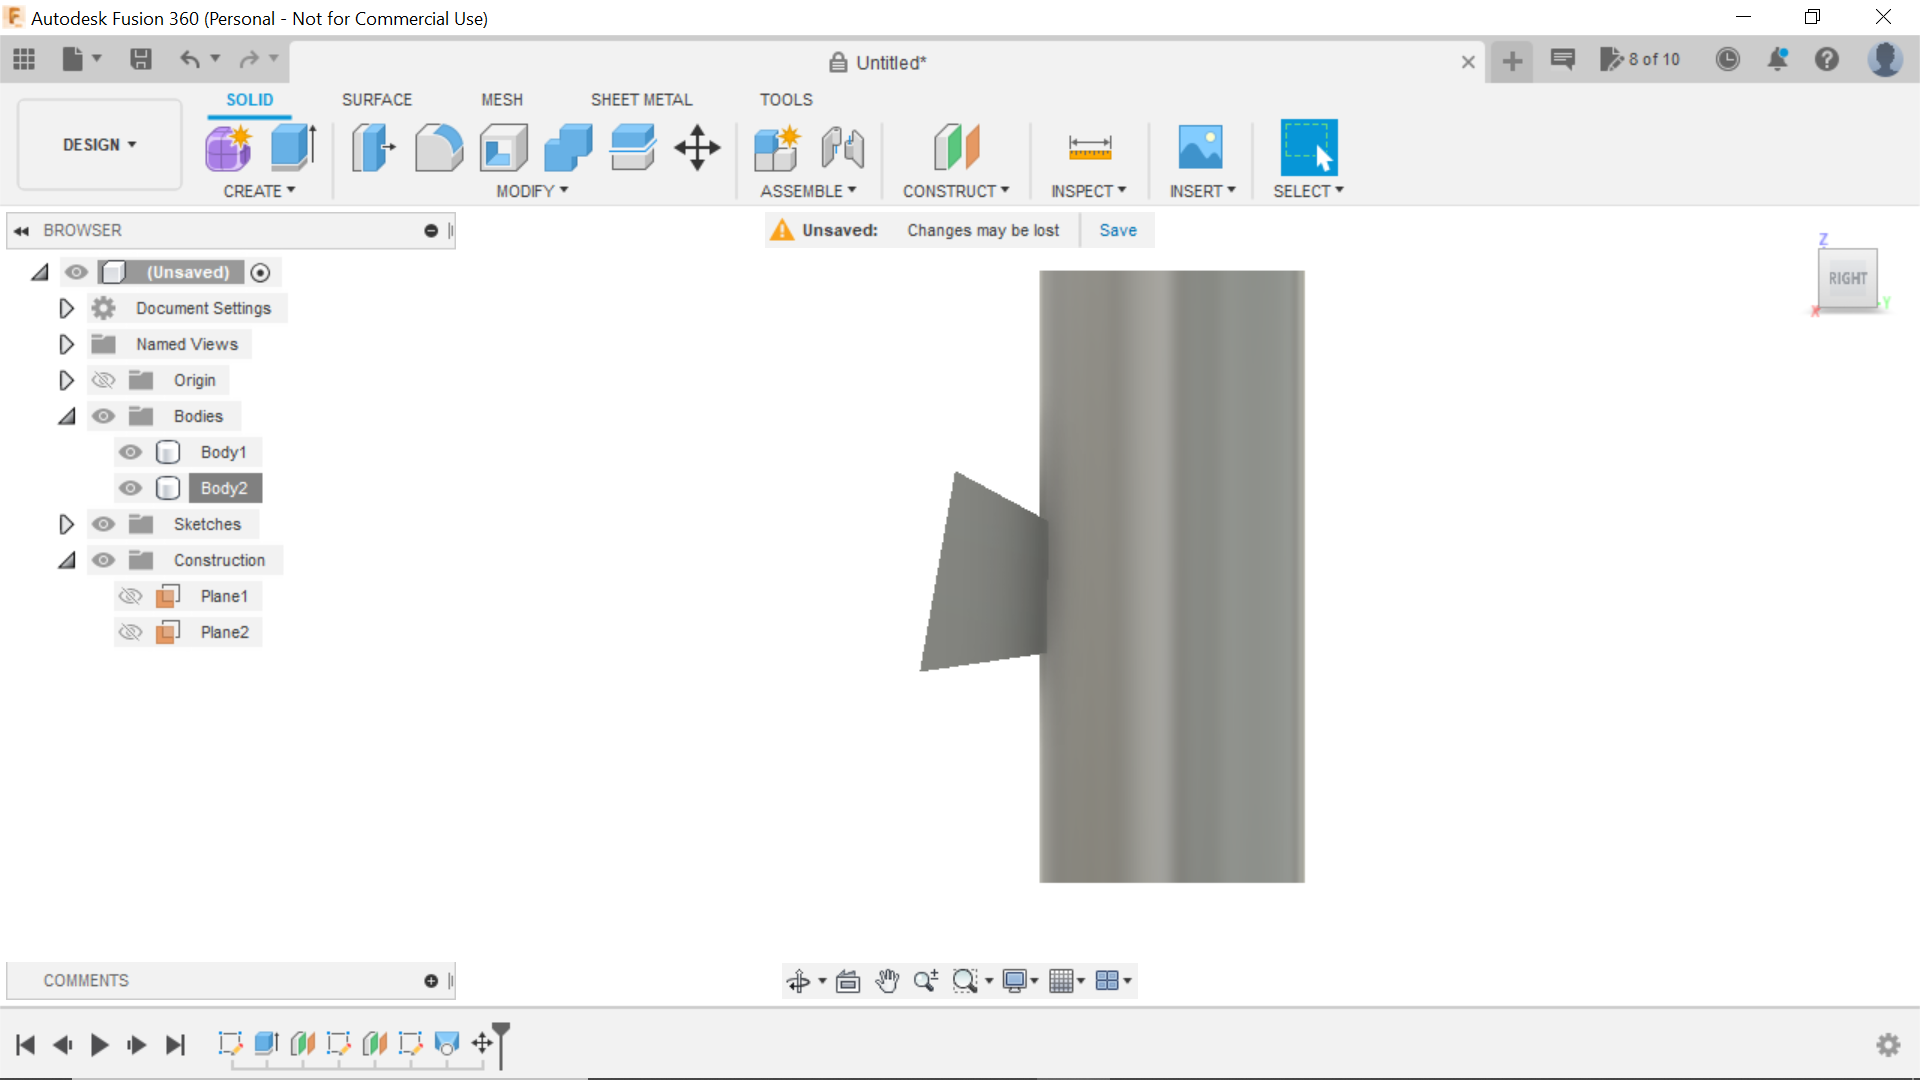Screen dimensions: 1920x1080
Task: Toggle visibility of Body1
Action: click(129, 451)
